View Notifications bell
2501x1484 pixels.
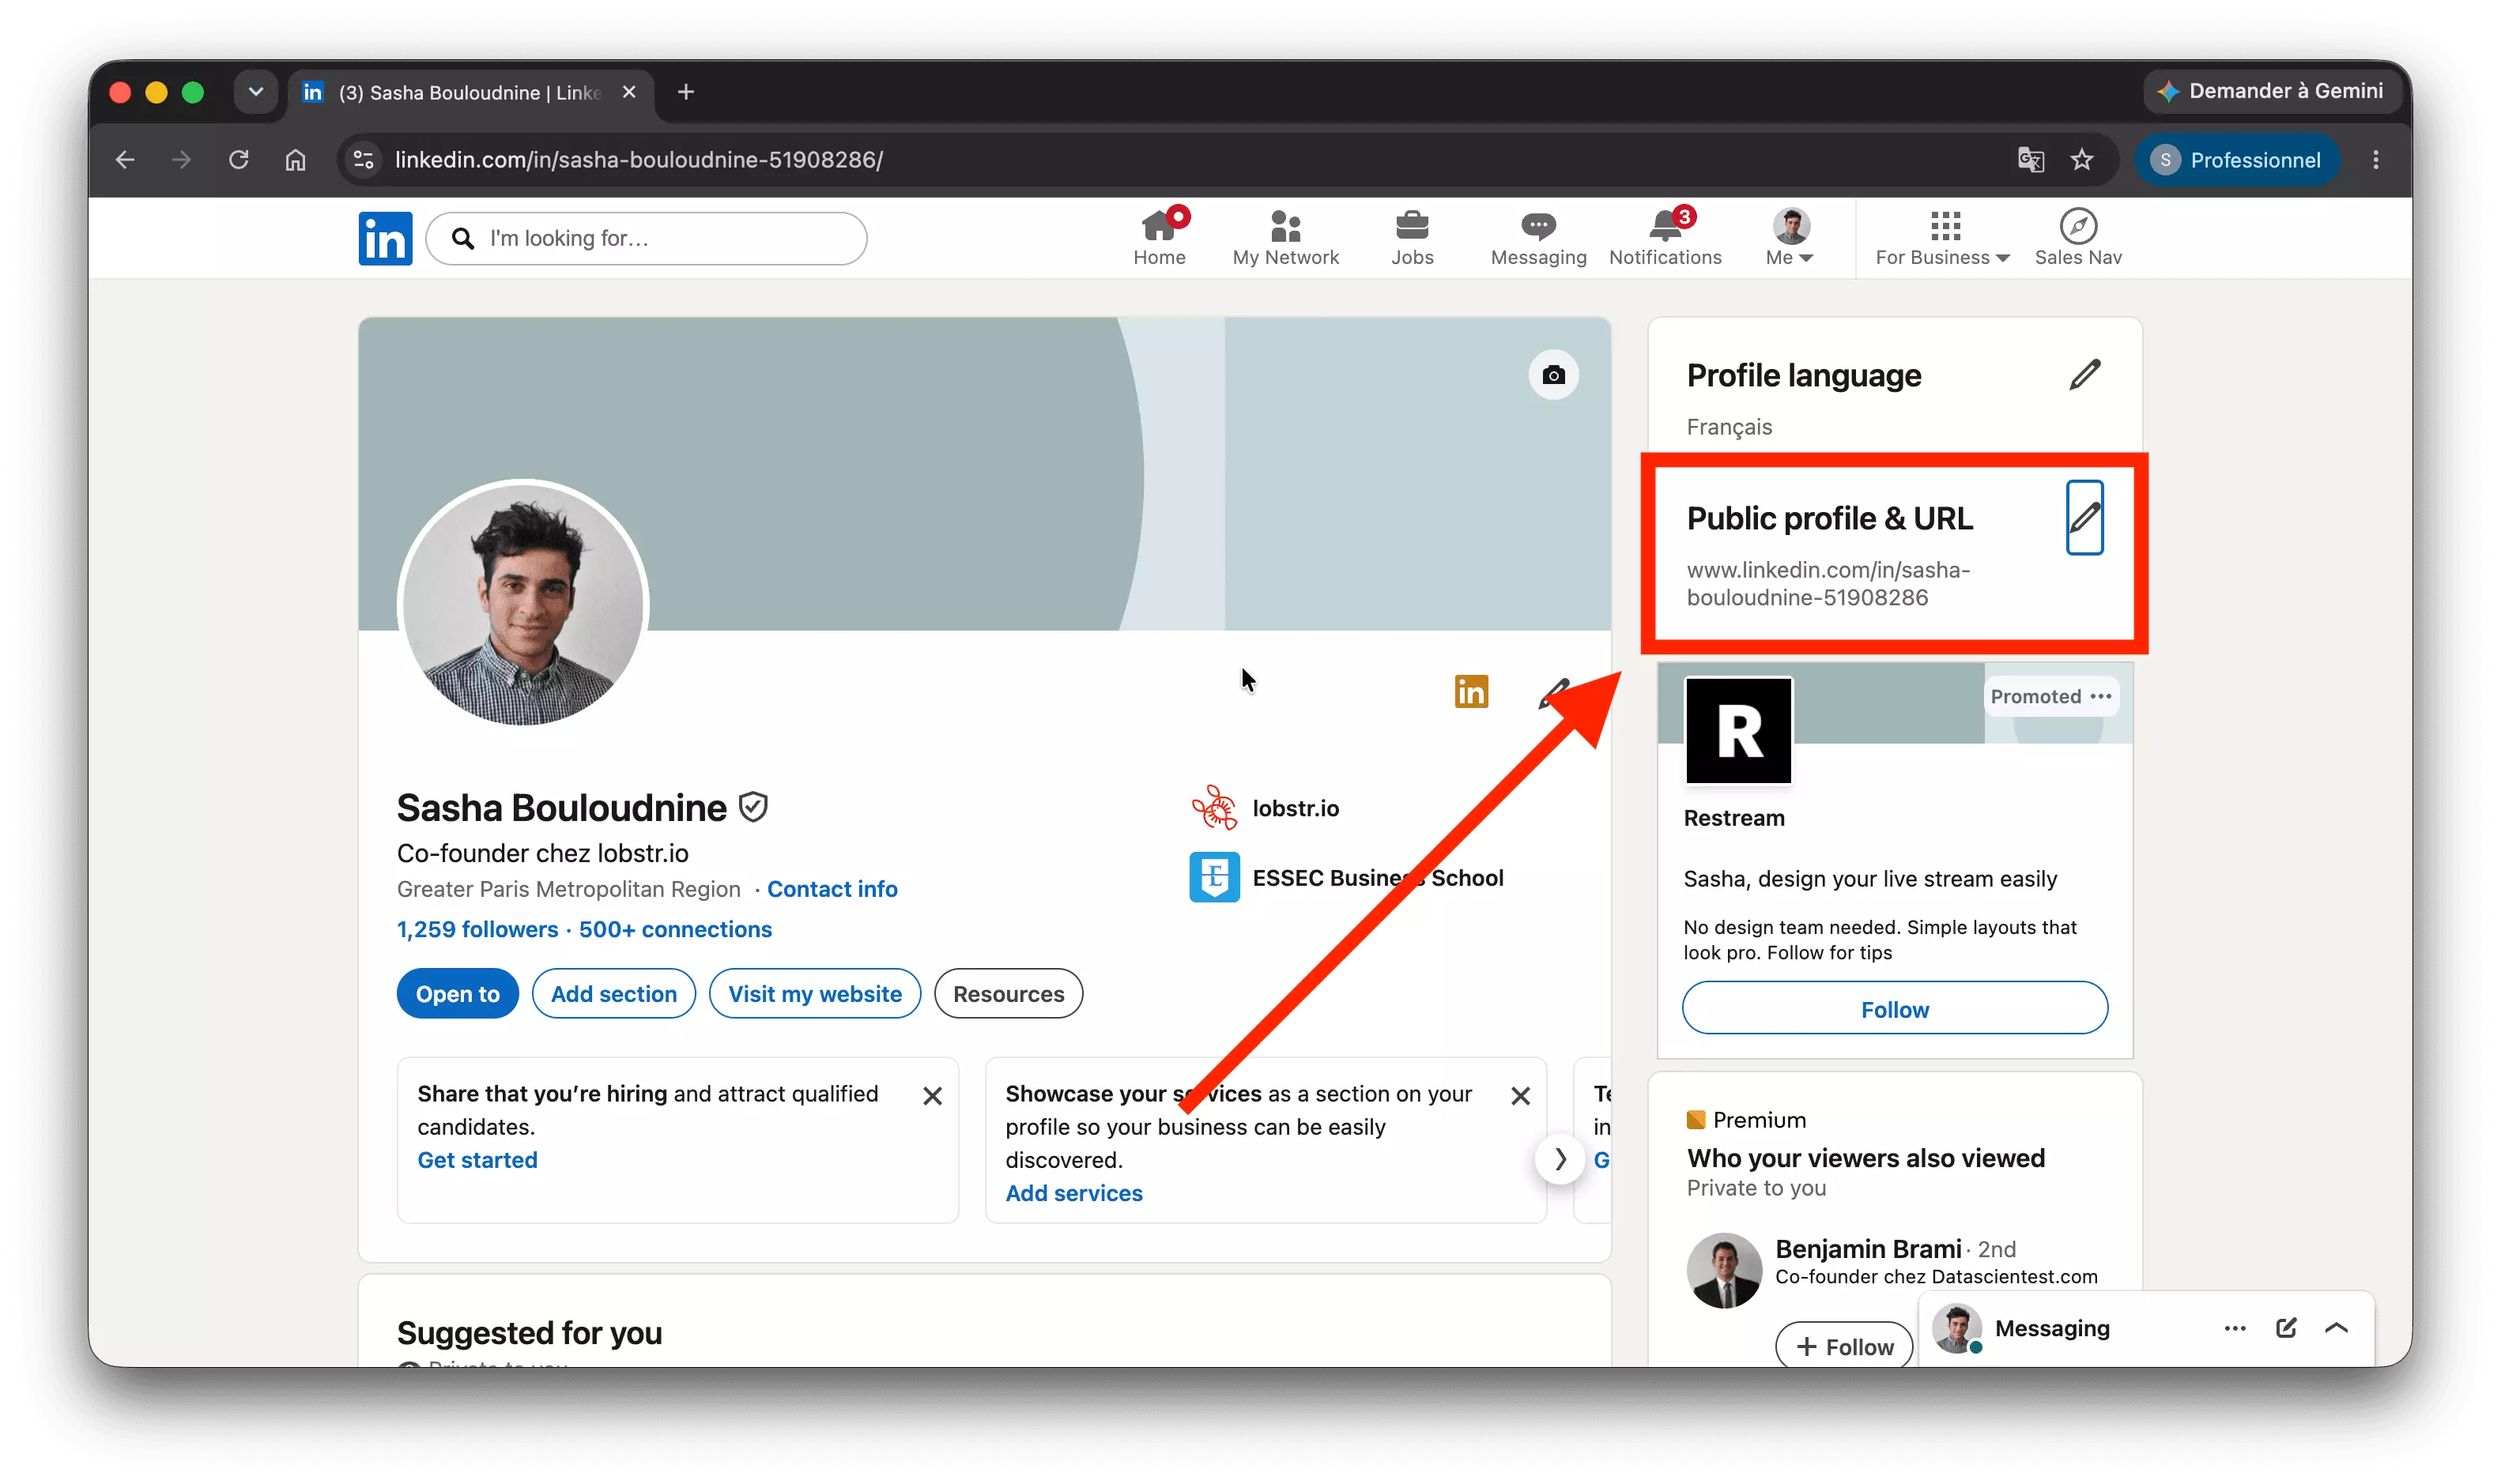tap(1665, 238)
